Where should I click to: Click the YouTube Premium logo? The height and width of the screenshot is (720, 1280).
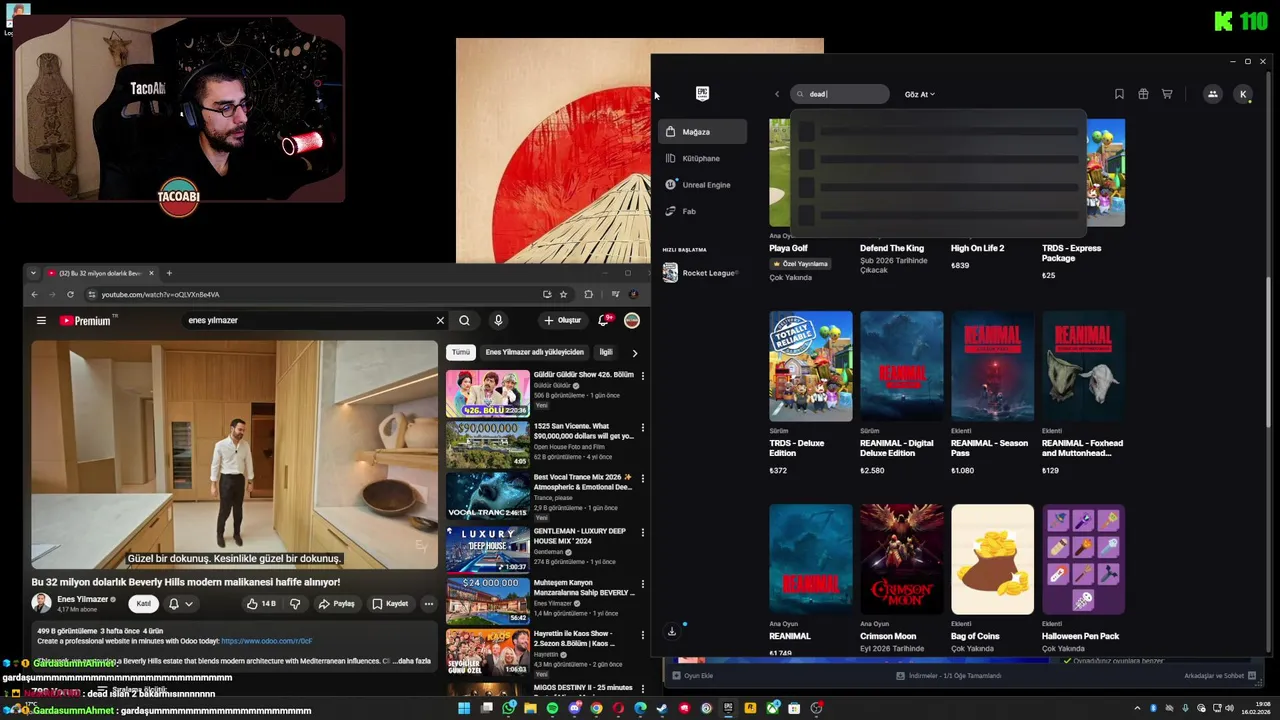(x=86, y=321)
